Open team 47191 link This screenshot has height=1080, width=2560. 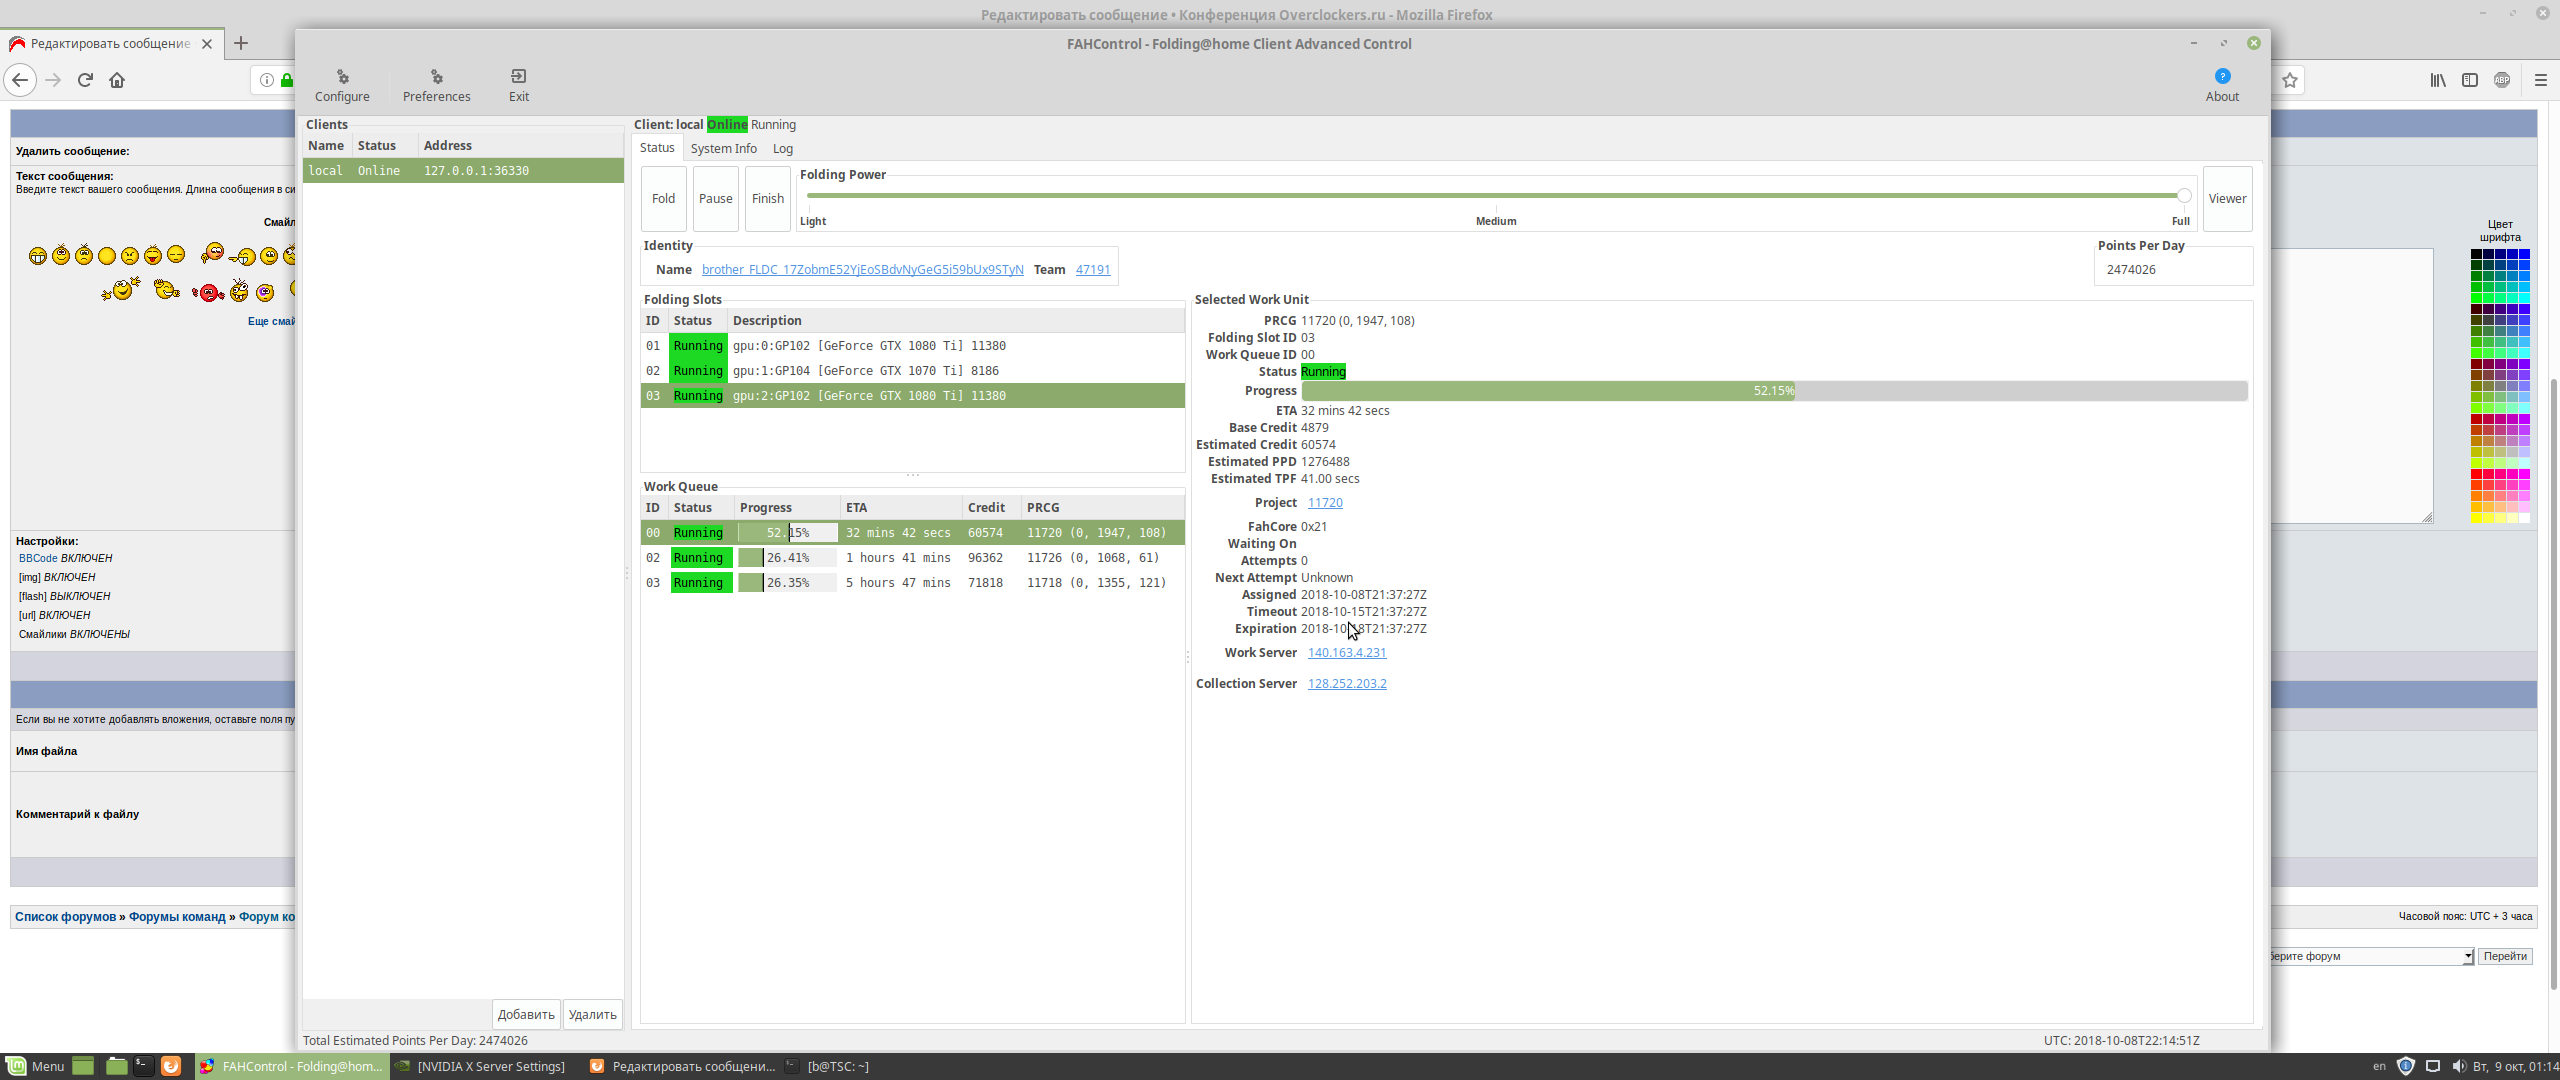click(x=1092, y=269)
